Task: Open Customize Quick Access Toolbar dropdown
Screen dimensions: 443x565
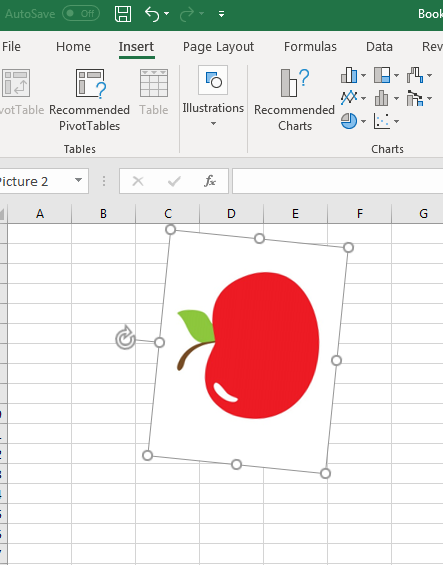Action: pos(221,14)
